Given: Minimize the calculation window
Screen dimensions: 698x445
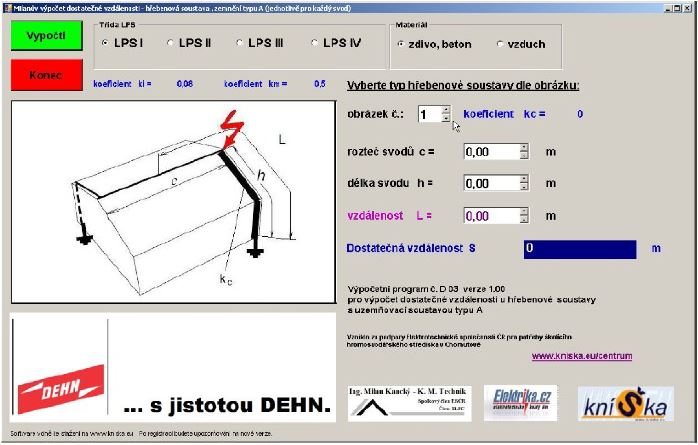Looking at the screenshot, I should [x=669, y=8].
